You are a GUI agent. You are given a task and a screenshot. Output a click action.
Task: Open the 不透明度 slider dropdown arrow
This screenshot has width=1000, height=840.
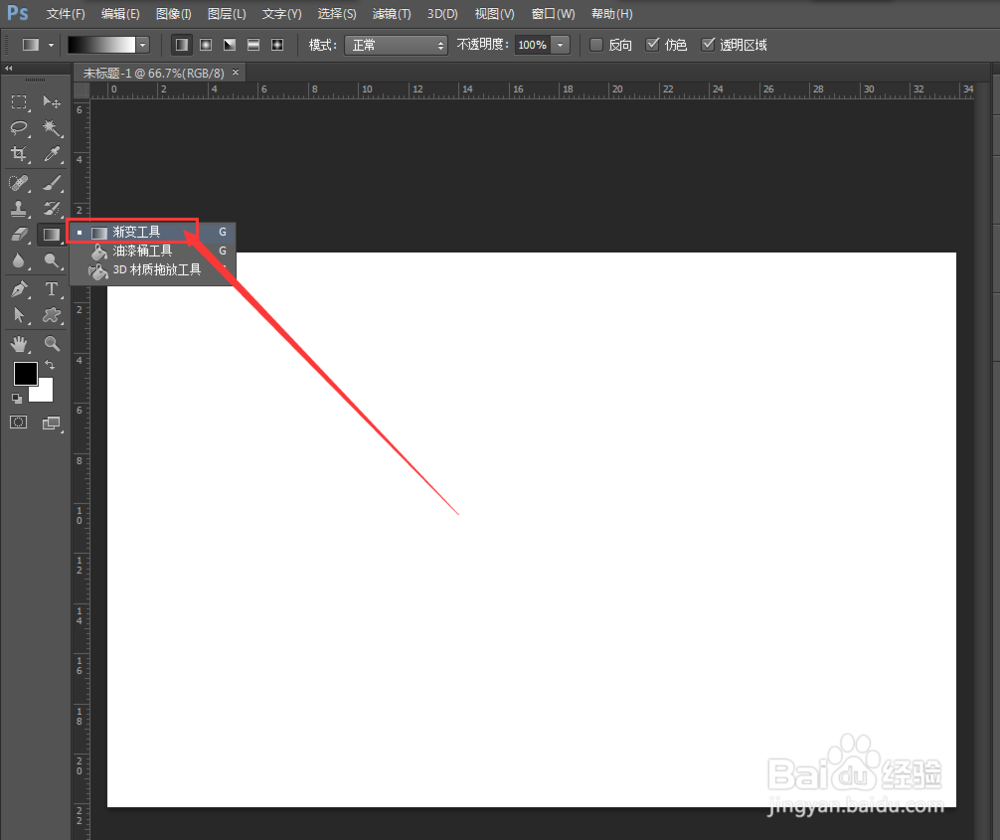(x=560, y=45)
